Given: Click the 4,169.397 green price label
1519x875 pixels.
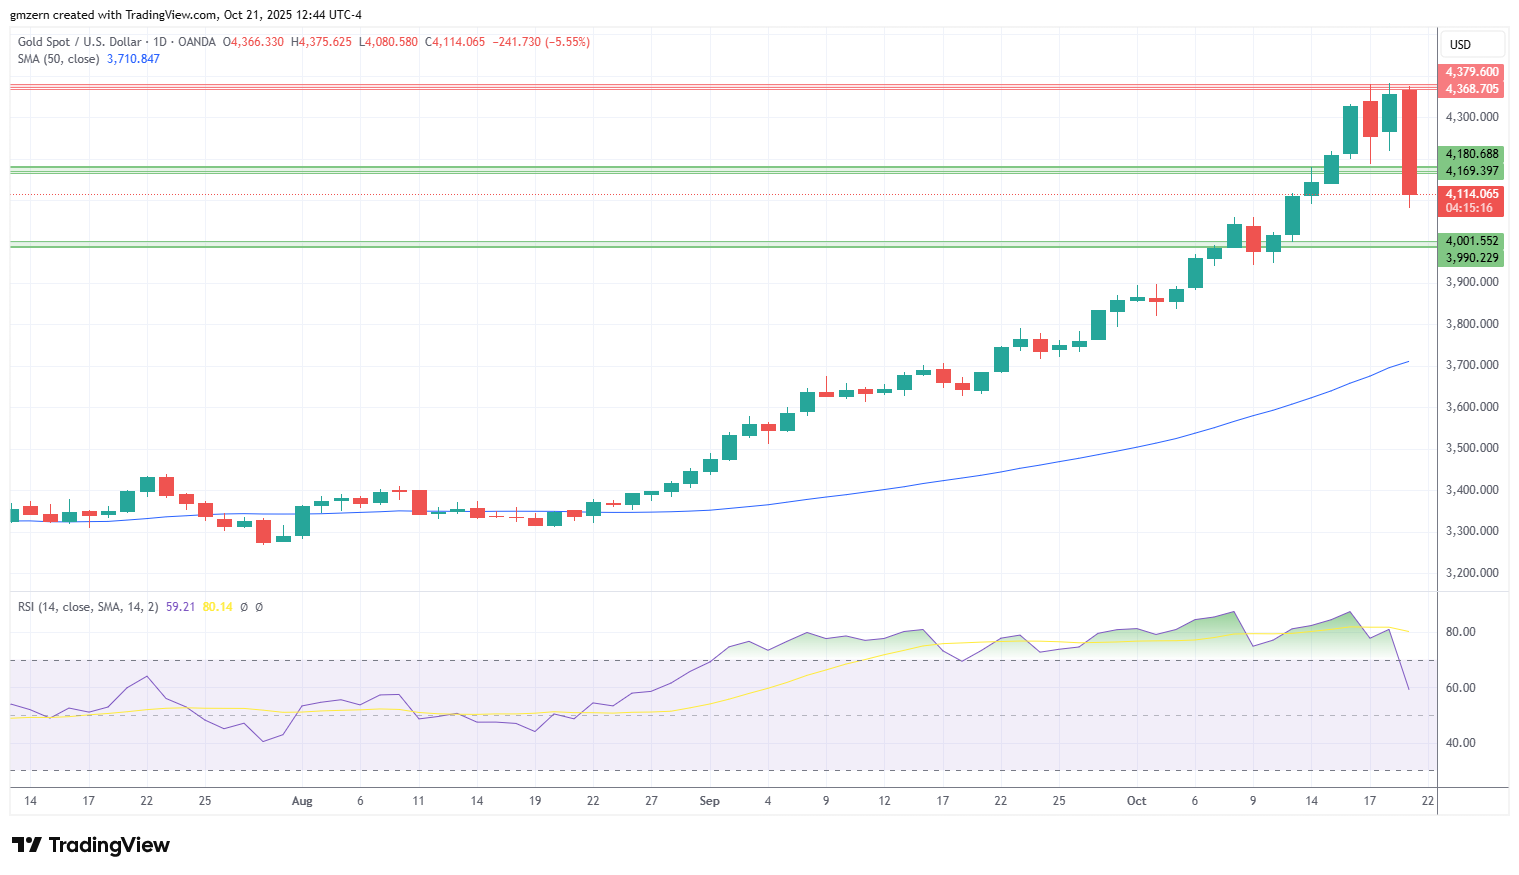Looking at the screenshot, I should coord(1472,171).
